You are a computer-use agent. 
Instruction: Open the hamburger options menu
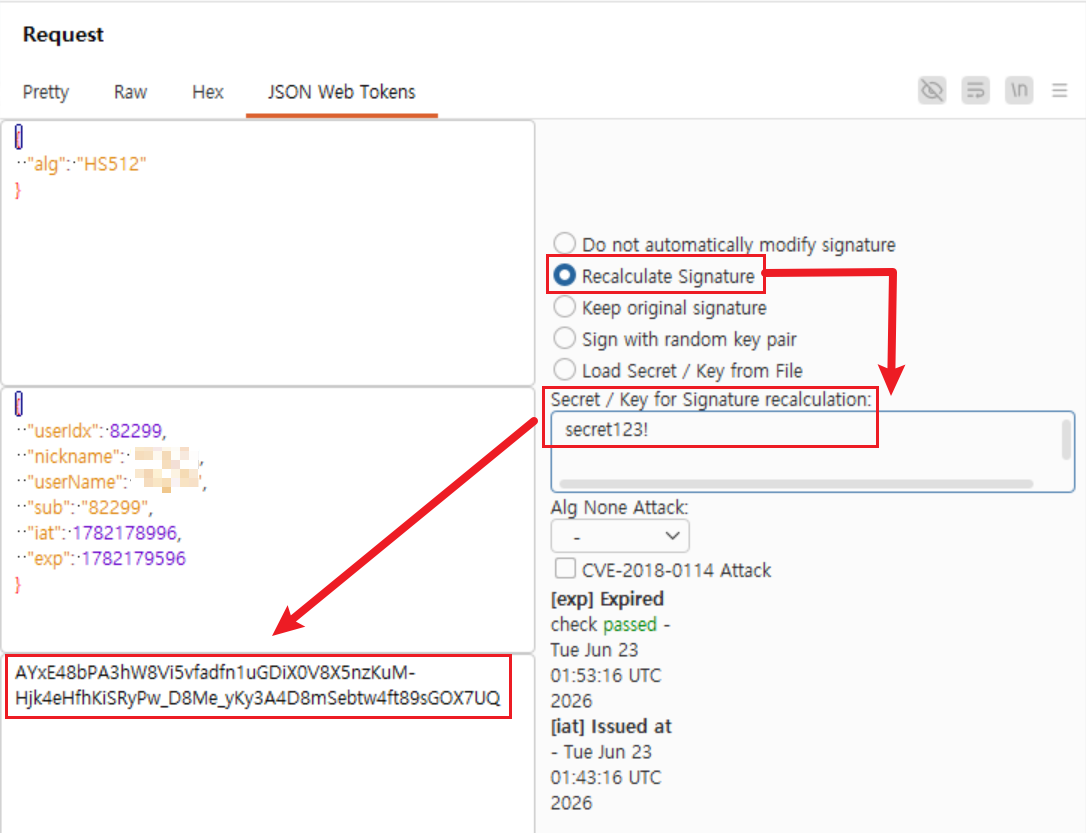(x=1060, y=90)
